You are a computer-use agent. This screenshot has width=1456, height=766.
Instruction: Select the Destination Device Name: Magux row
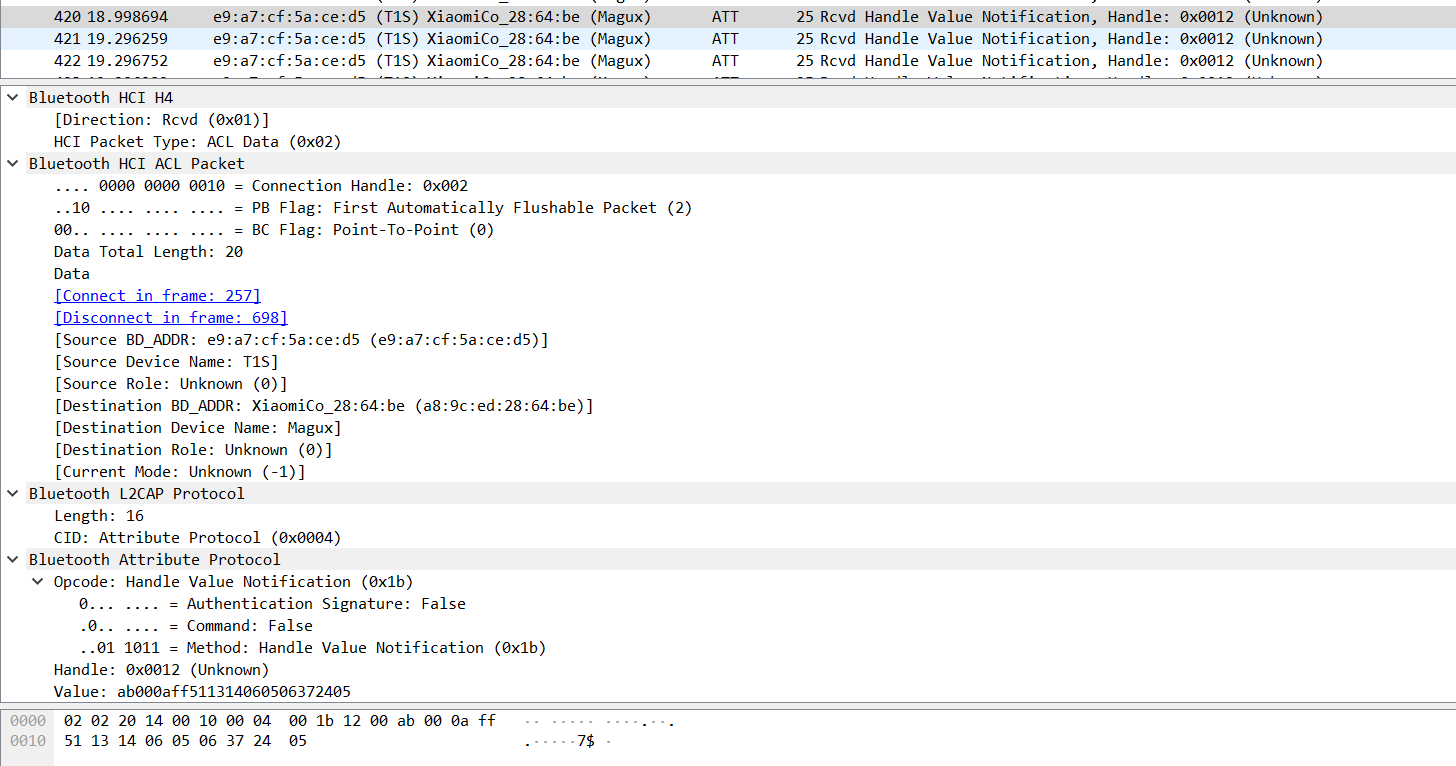198,428
